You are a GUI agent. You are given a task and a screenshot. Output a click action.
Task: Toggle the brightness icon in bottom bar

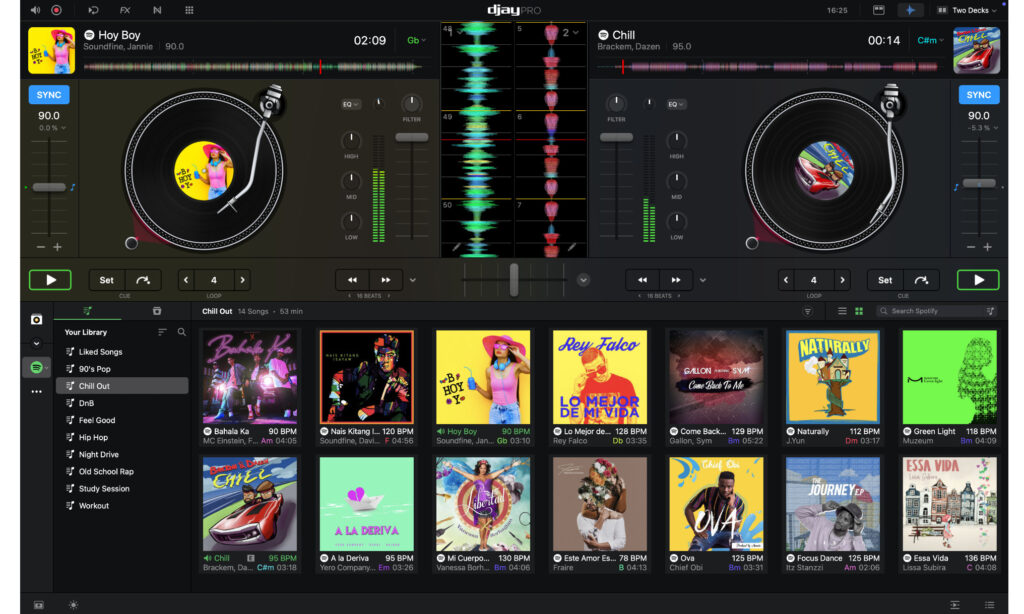click(x=73, y=605)
